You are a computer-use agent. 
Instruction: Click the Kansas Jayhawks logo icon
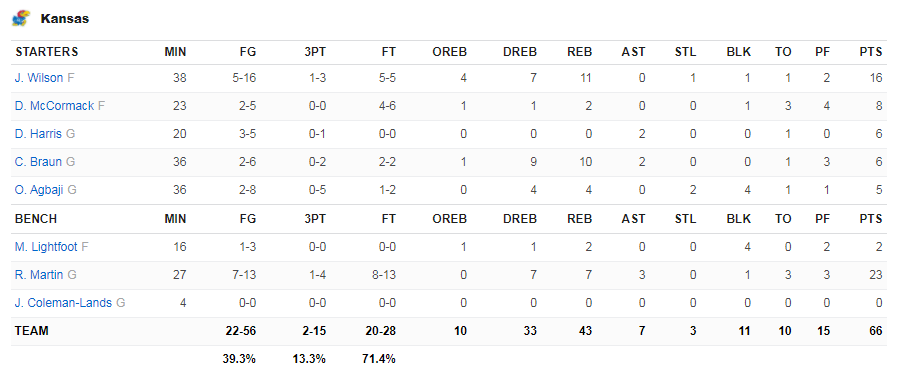[21, 18]
